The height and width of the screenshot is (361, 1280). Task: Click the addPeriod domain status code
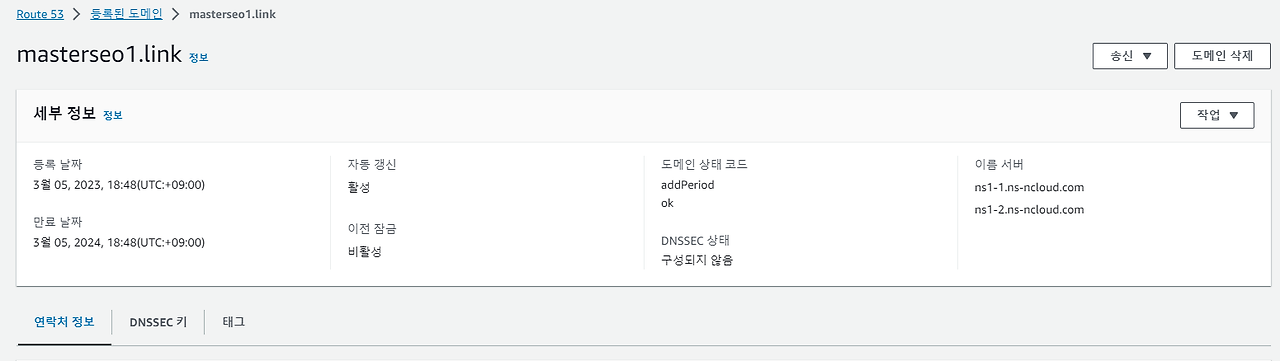[x=688, y=185]
